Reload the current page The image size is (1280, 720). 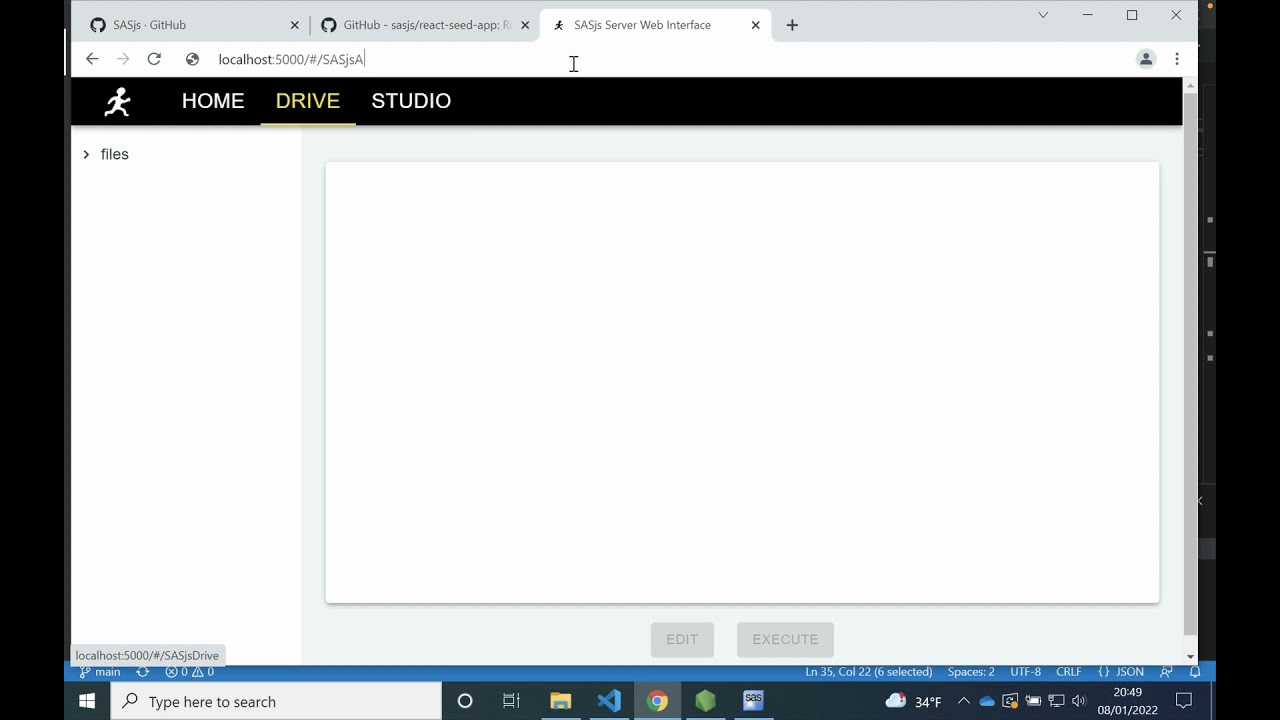click(154, 59)
